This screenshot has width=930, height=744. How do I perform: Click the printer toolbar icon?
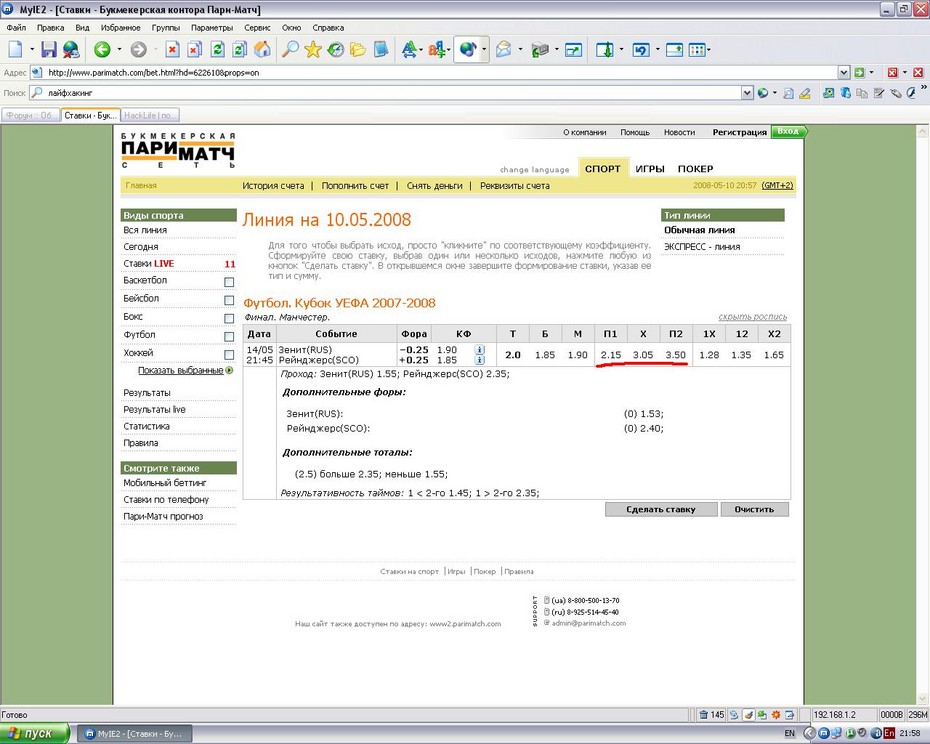(x=540, y=50)
